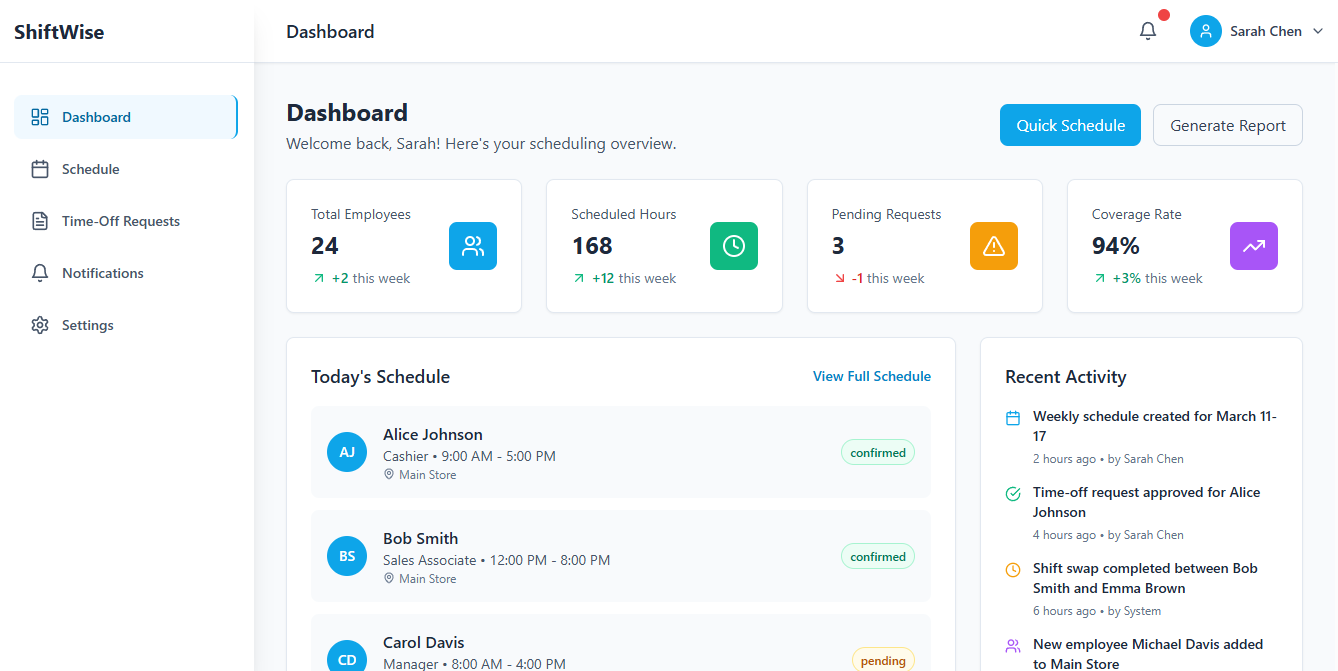Click the Pending Requests value 3
Screen dimensions: 1338x671
[838, 246]
